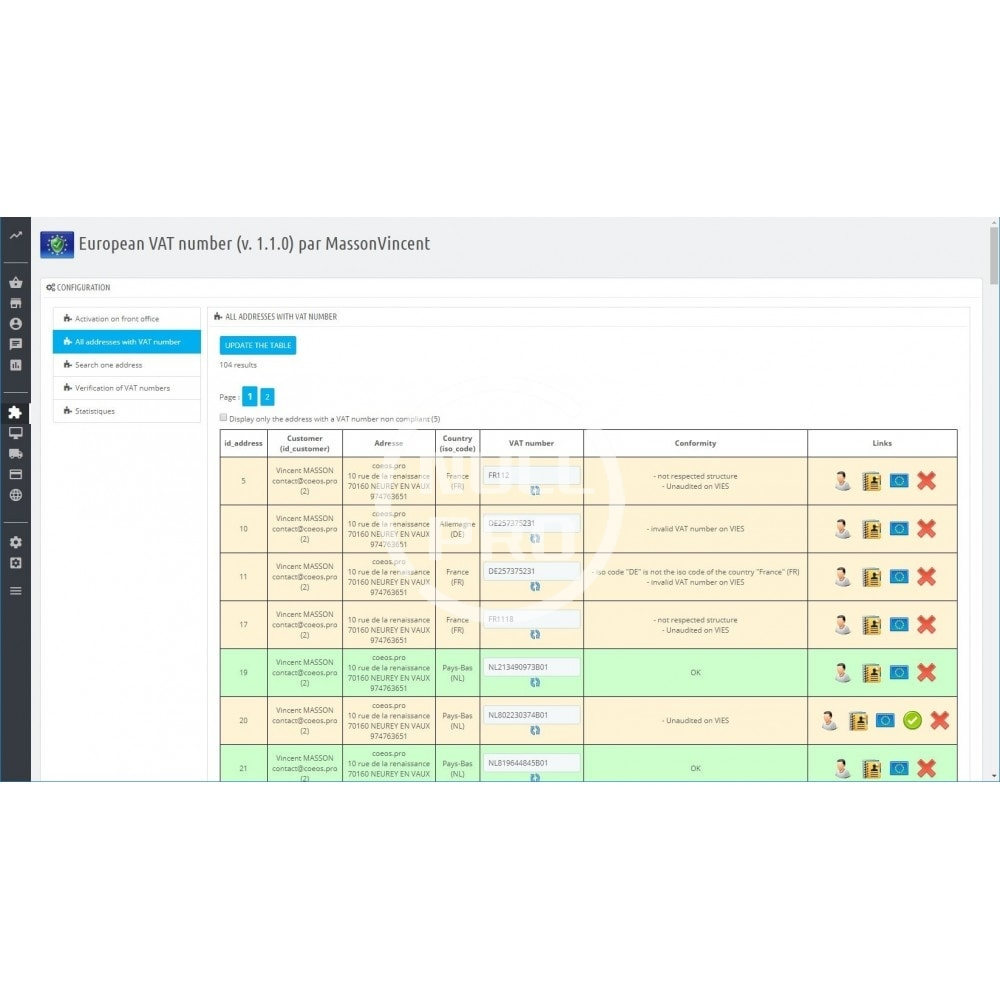Click the vertical scrollbar down arrow

[x=993, y=775]
